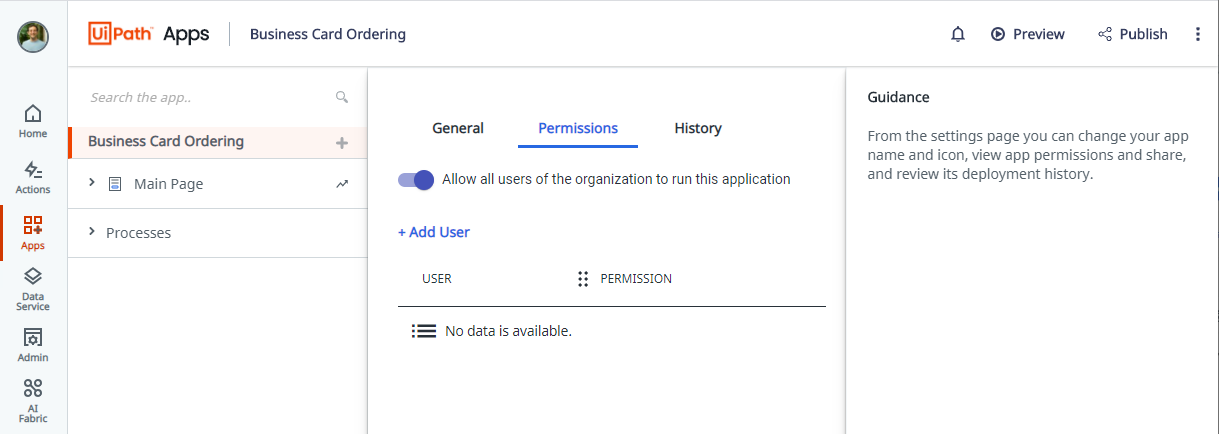Switch to the Permissions tab
1219x434 pixels.
tap(578, 128)
